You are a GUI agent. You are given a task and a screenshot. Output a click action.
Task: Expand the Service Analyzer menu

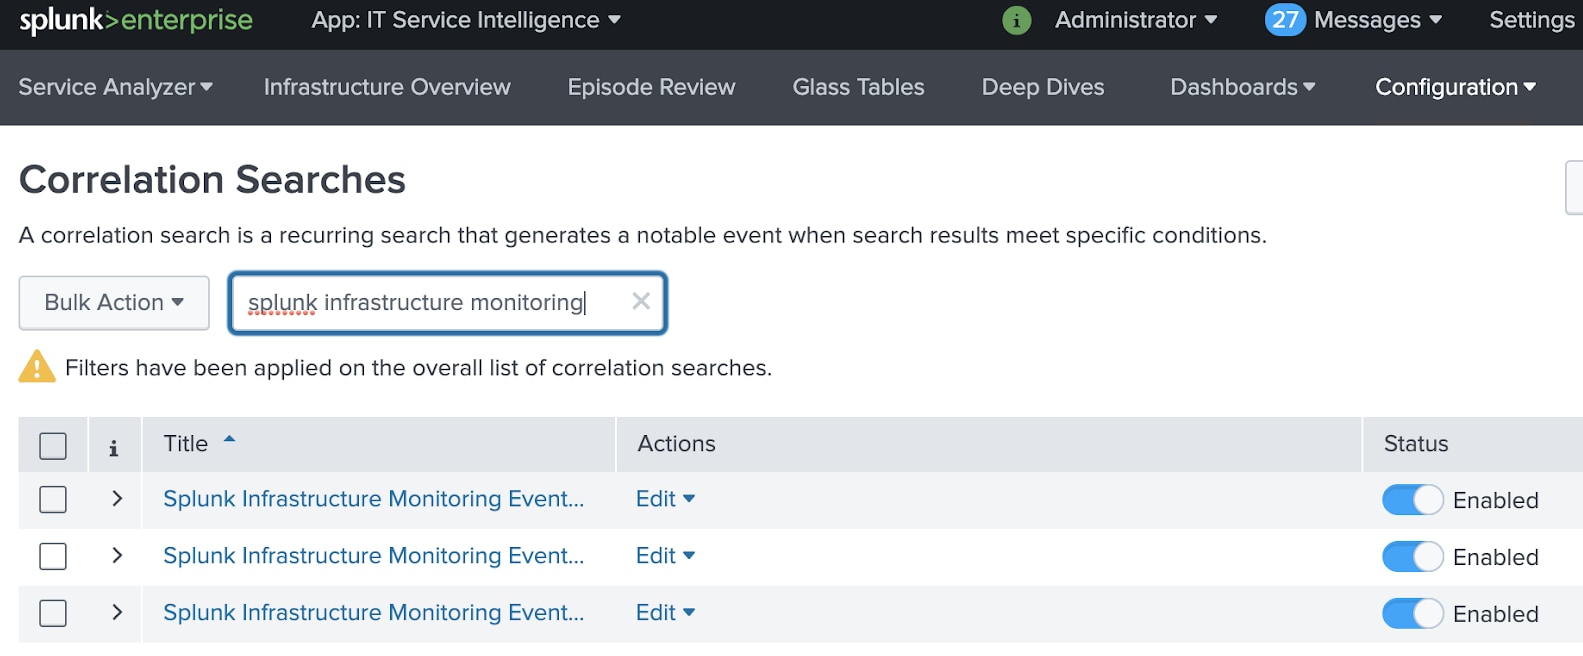(x=116, y=87)
